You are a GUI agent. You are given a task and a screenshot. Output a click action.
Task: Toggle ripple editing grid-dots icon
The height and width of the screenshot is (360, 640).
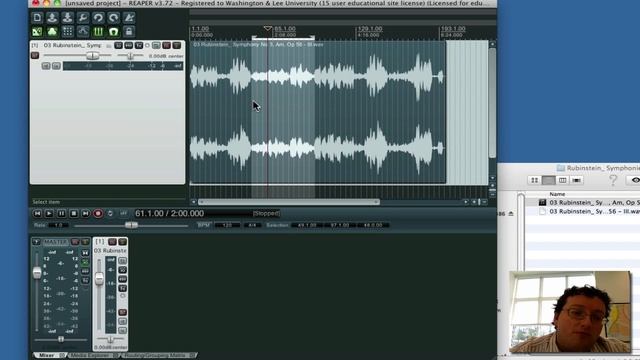(67, 31)
